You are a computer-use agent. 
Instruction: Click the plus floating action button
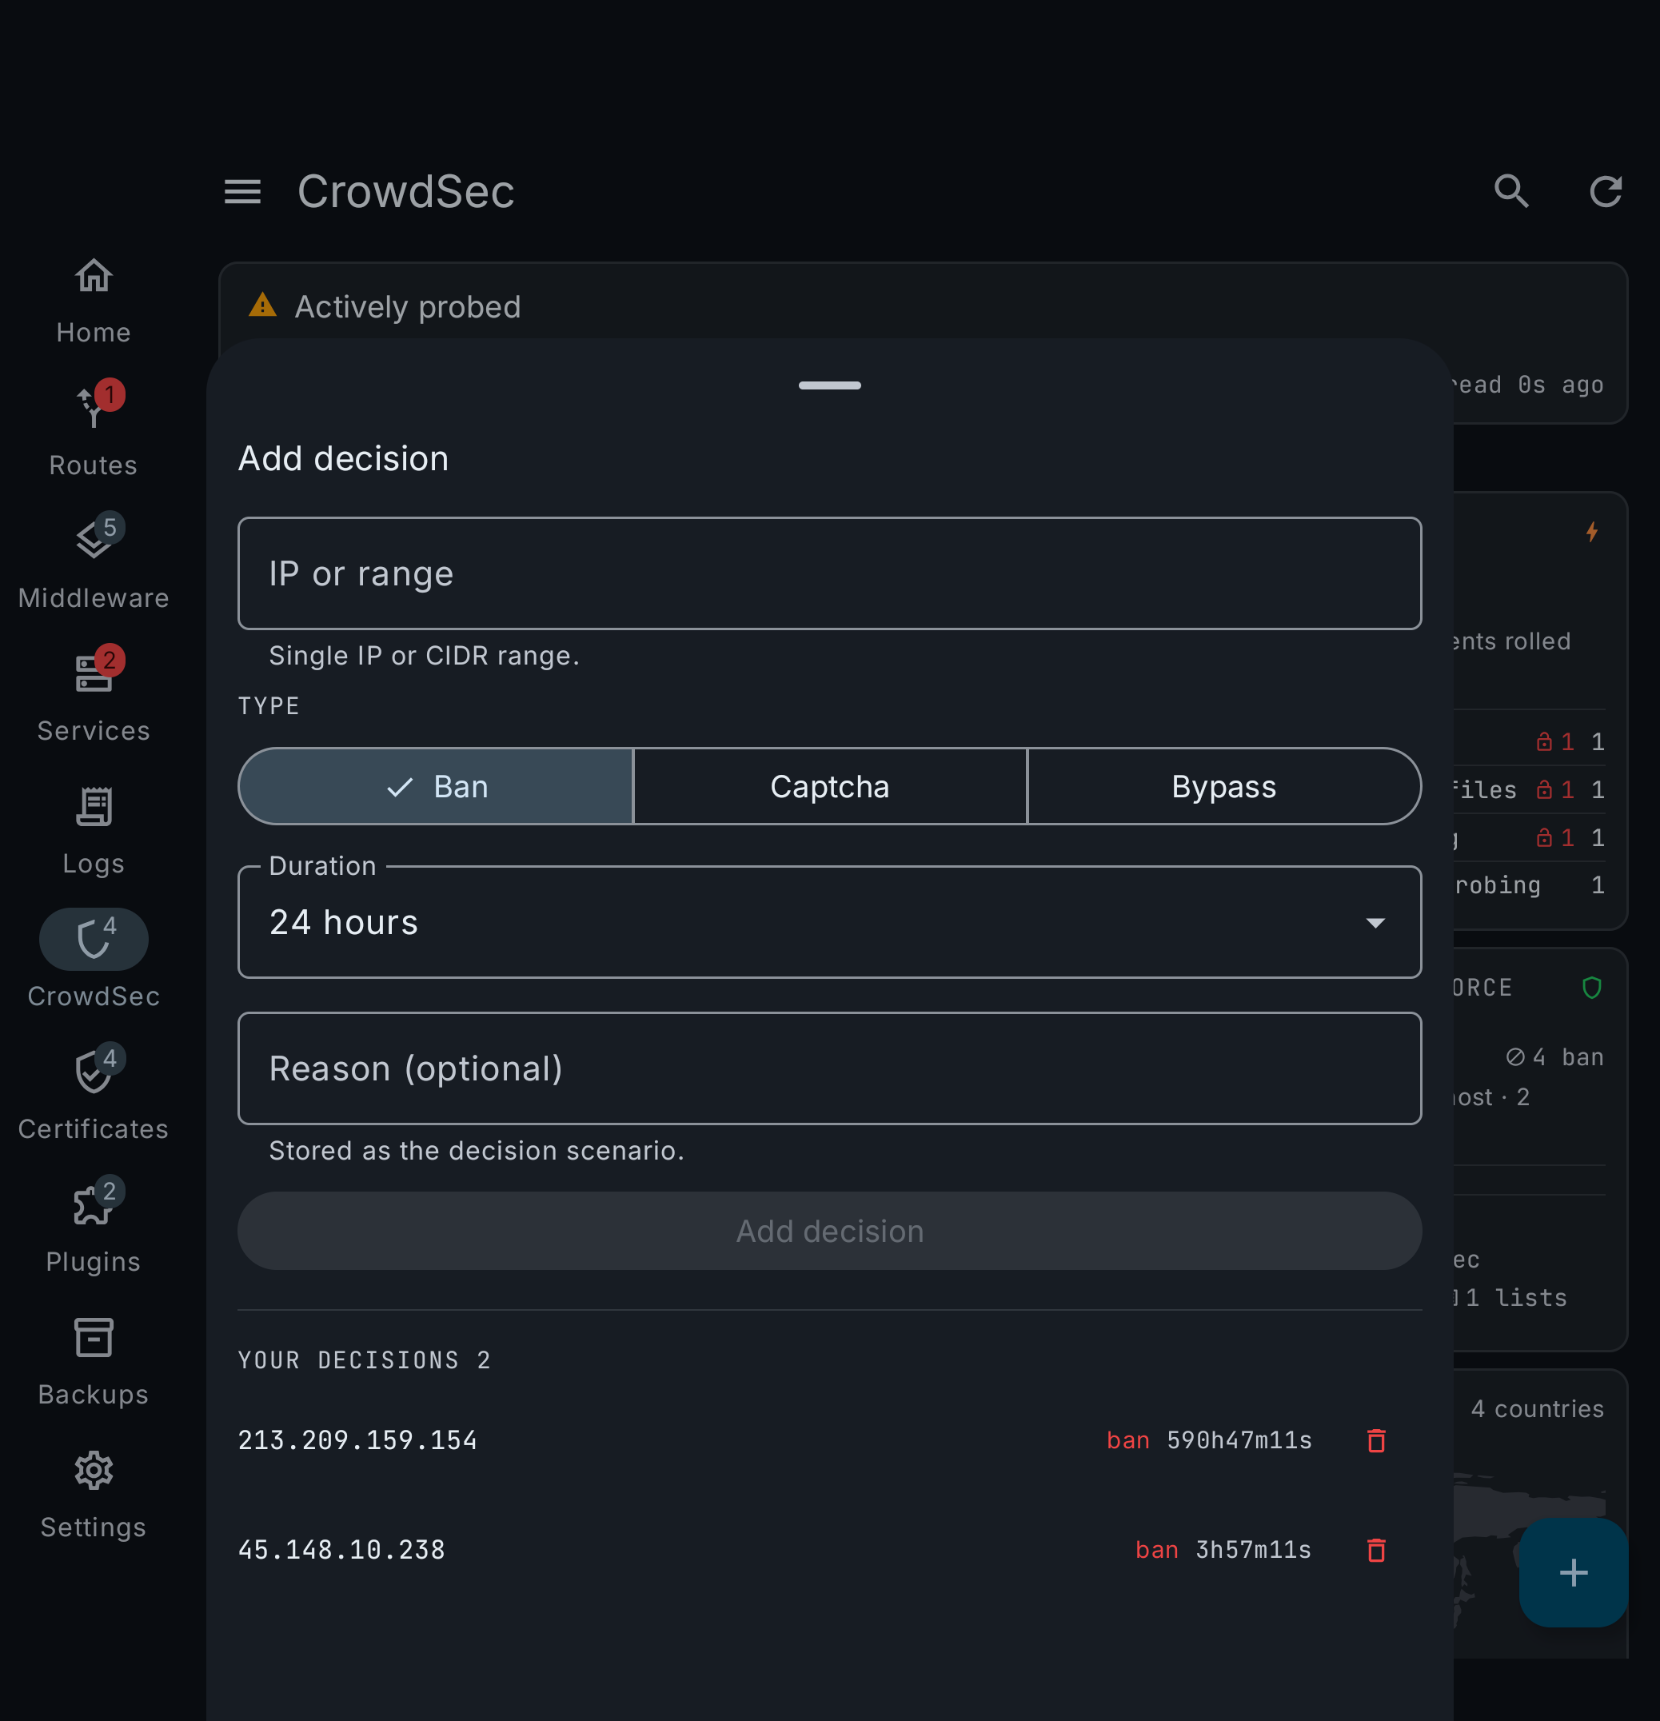coord(1573,1573)
